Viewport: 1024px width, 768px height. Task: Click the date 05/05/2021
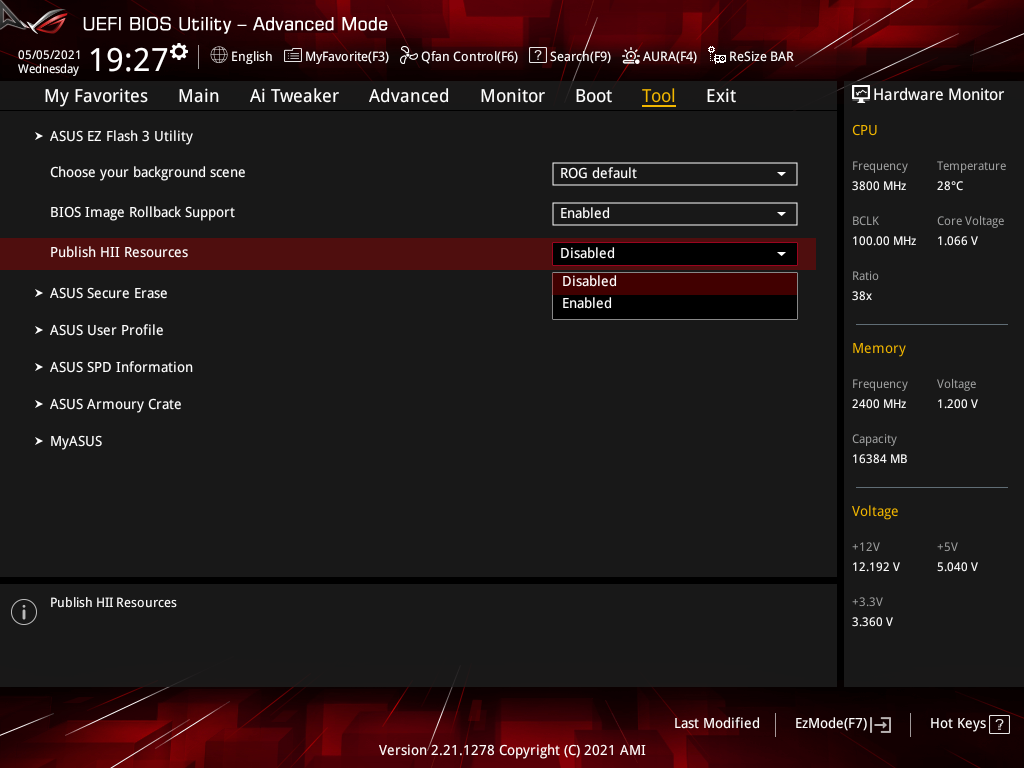[x=49, y=54]
